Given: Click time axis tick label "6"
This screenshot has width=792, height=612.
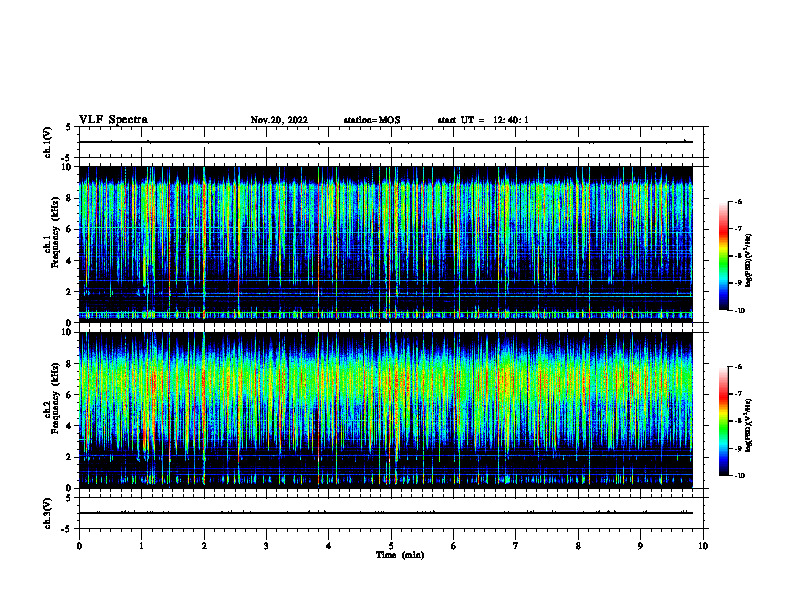Looking at the screenshot, I should 453,546.
